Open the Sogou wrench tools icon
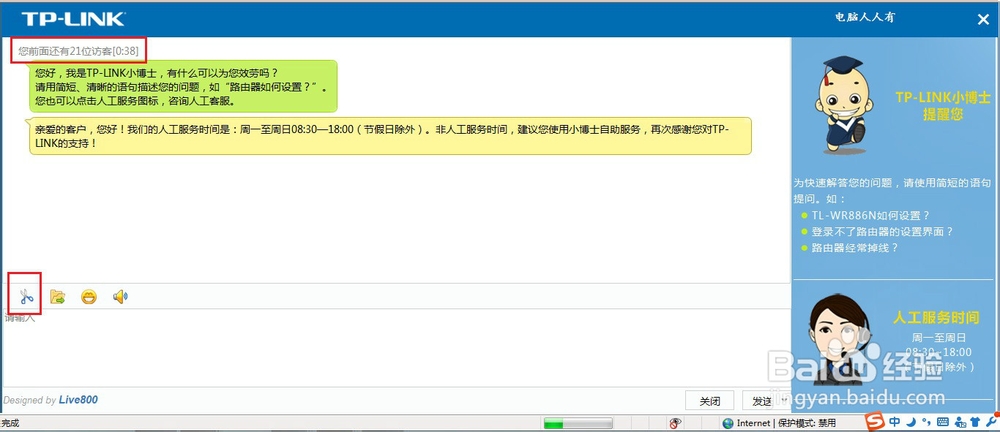The width and height of the screenshot is (1000, 432). [x=990, y=422]
